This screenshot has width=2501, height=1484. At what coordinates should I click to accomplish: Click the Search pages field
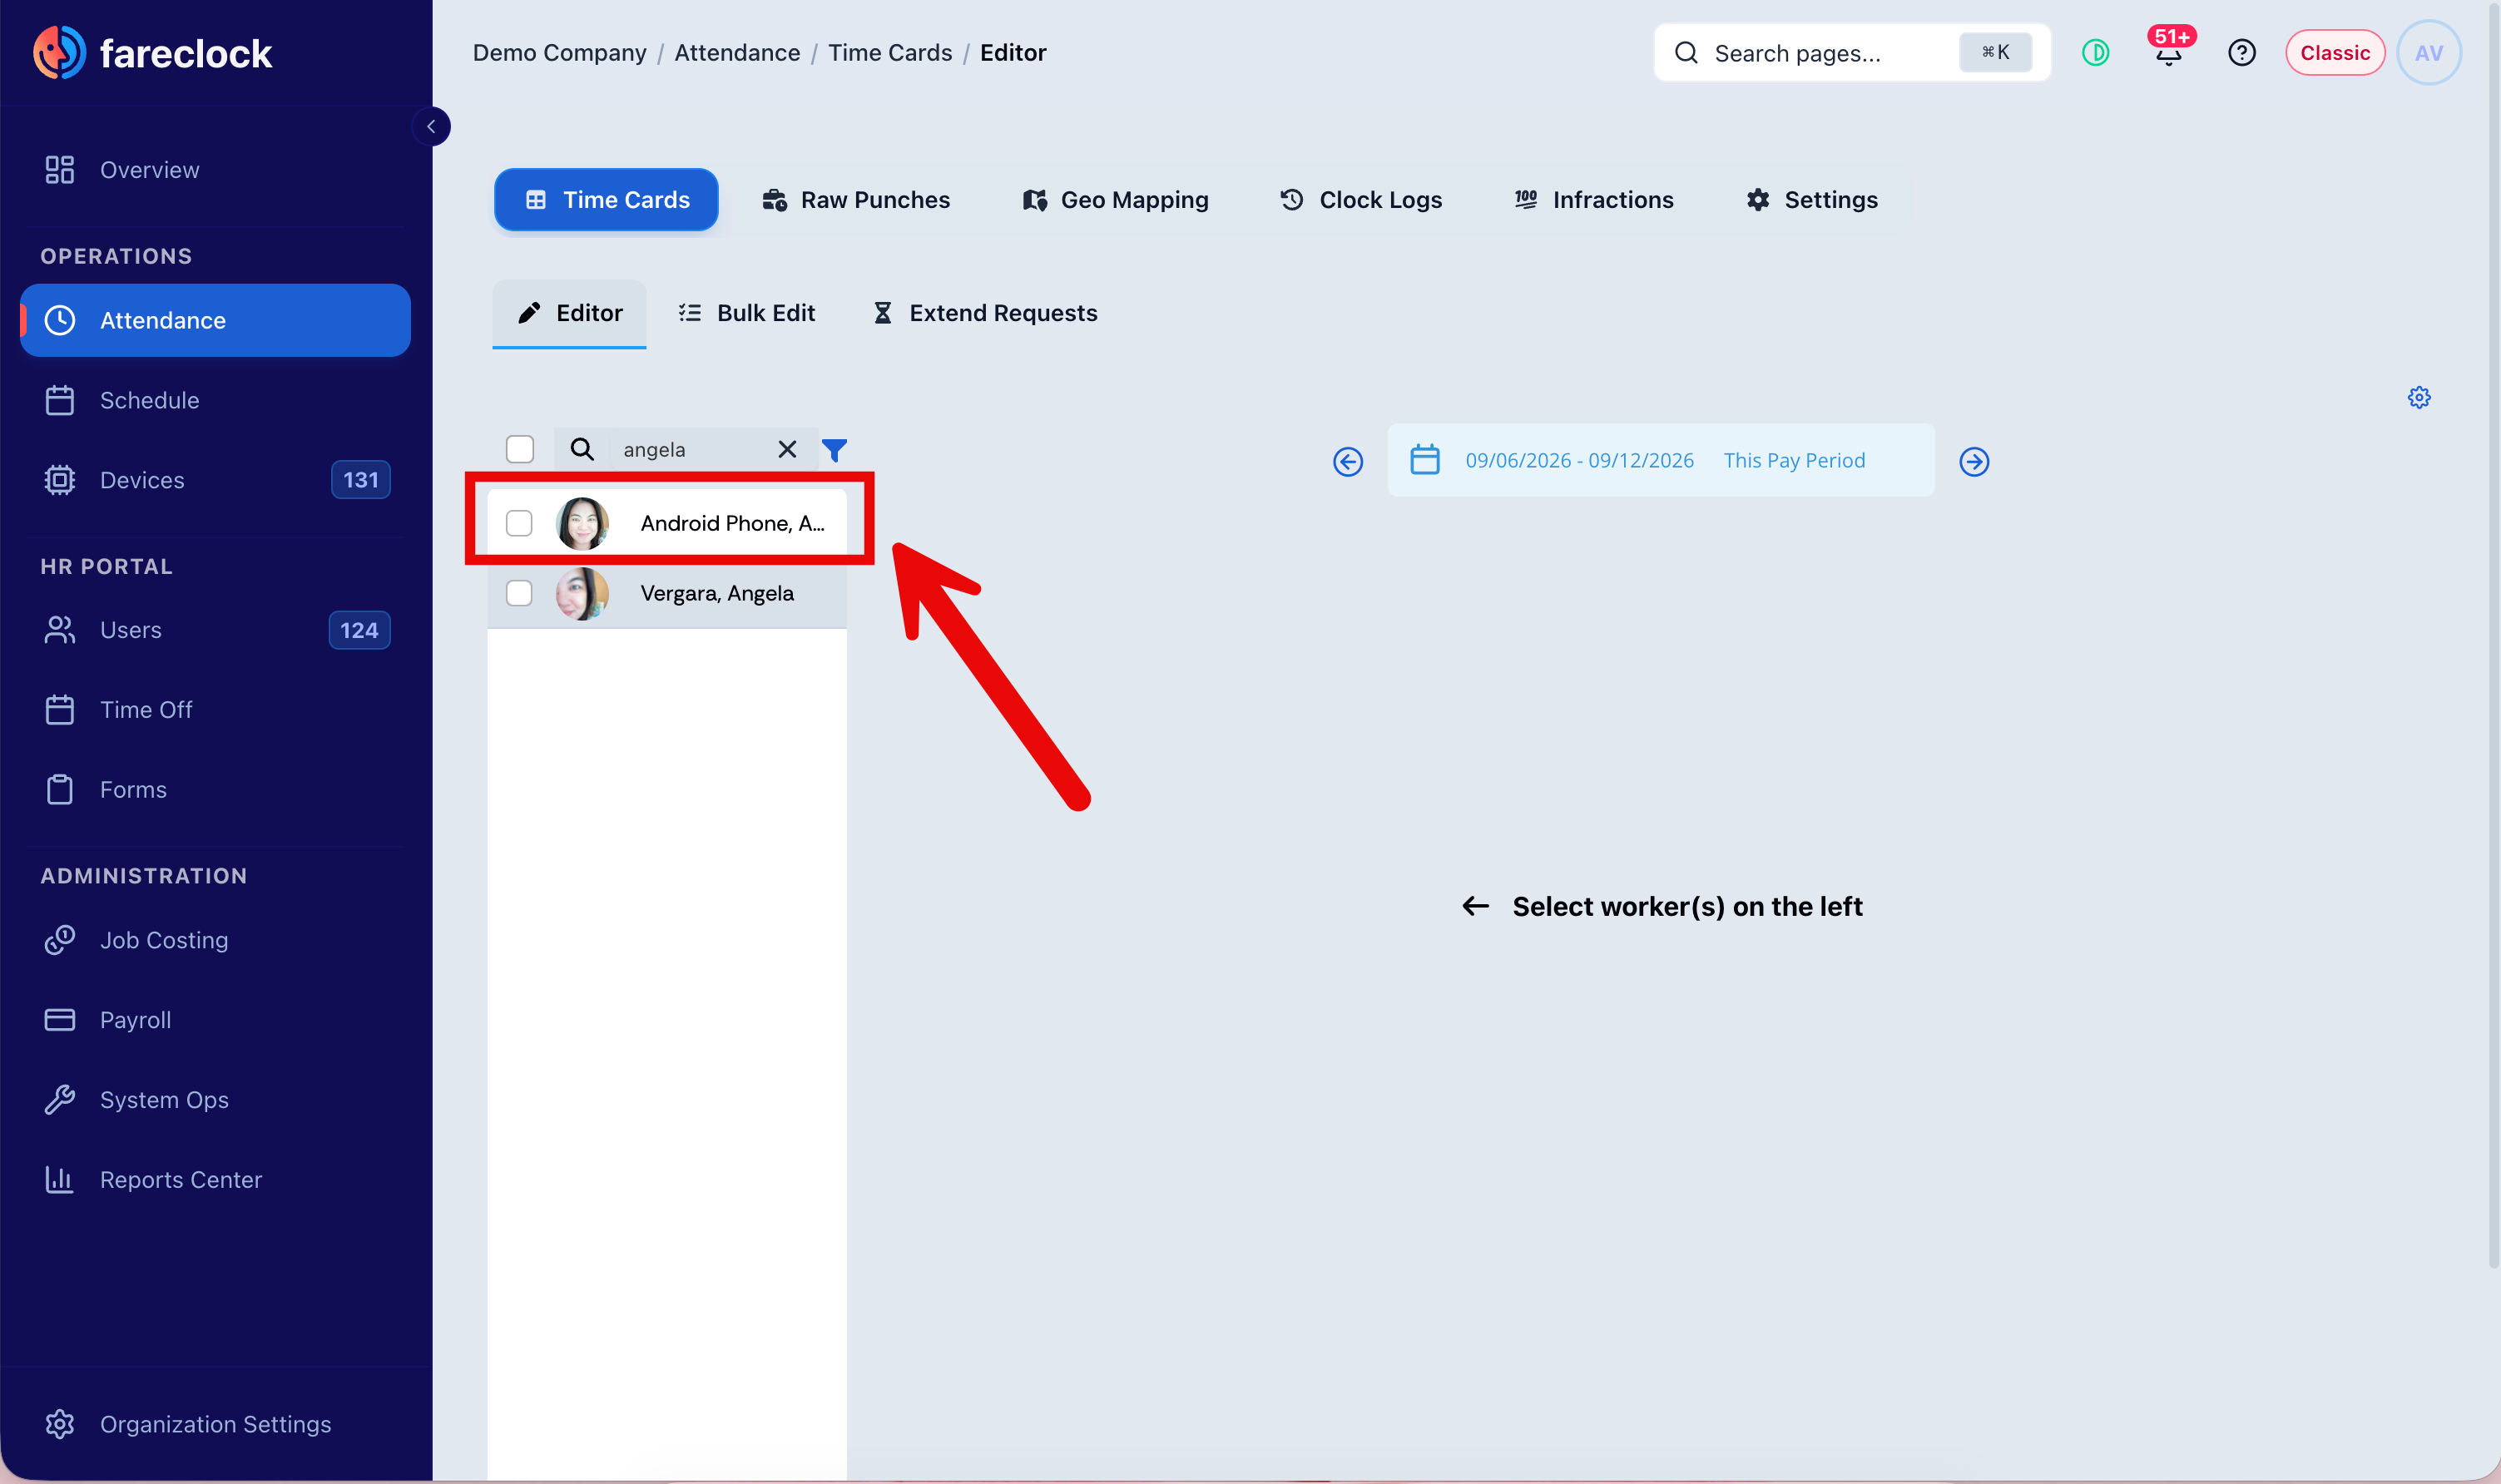pyautogui.click(x=1852, y=53)
